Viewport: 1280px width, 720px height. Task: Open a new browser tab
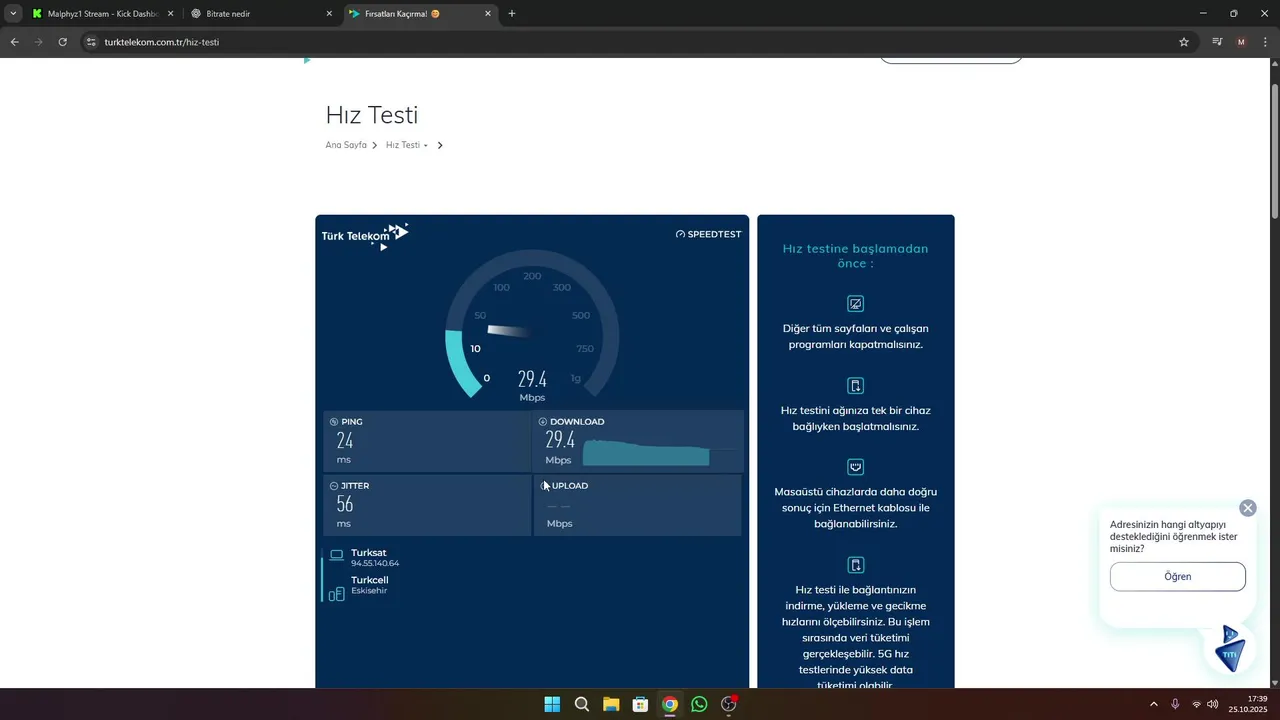tap(512, 14)
